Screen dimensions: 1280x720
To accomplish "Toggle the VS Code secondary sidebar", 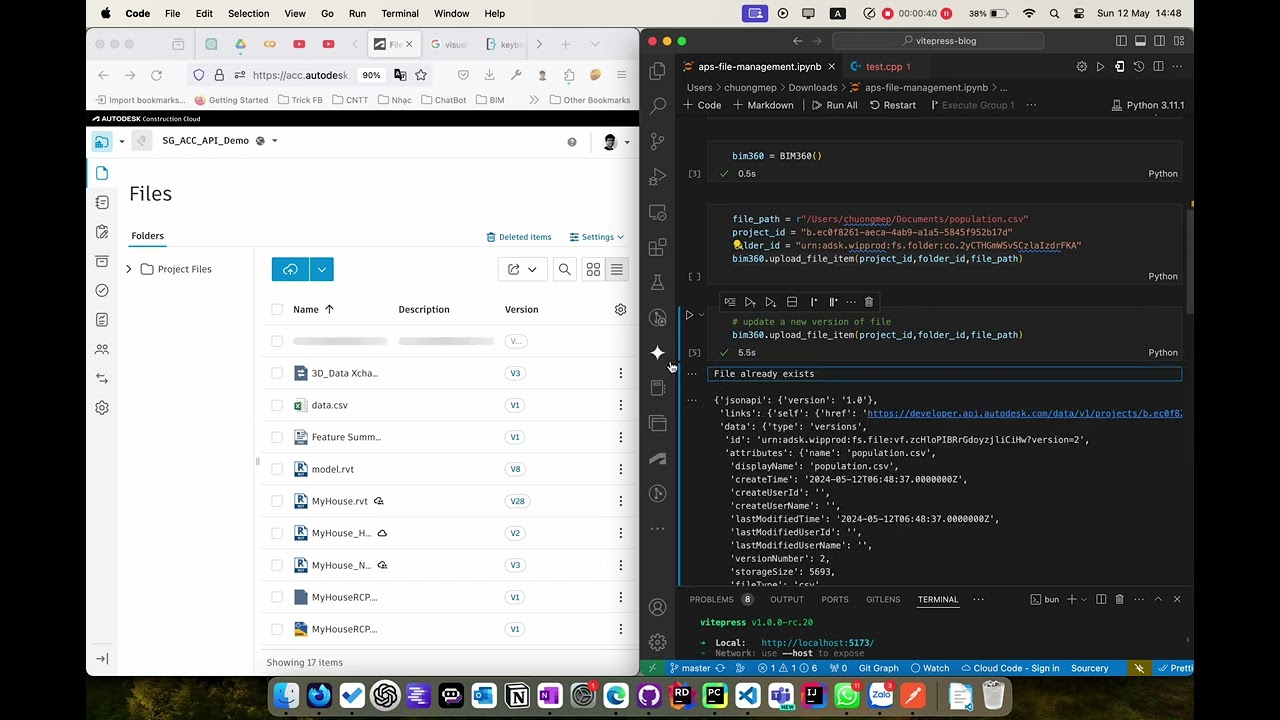I will click(1159, 41).
